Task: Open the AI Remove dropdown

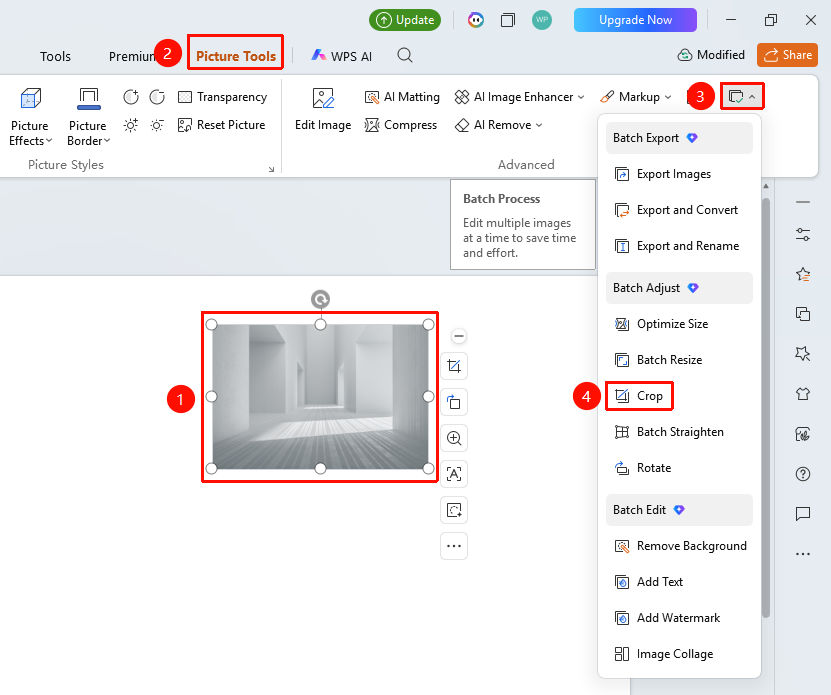Action: pyautogui.click(x=499, y=125)
